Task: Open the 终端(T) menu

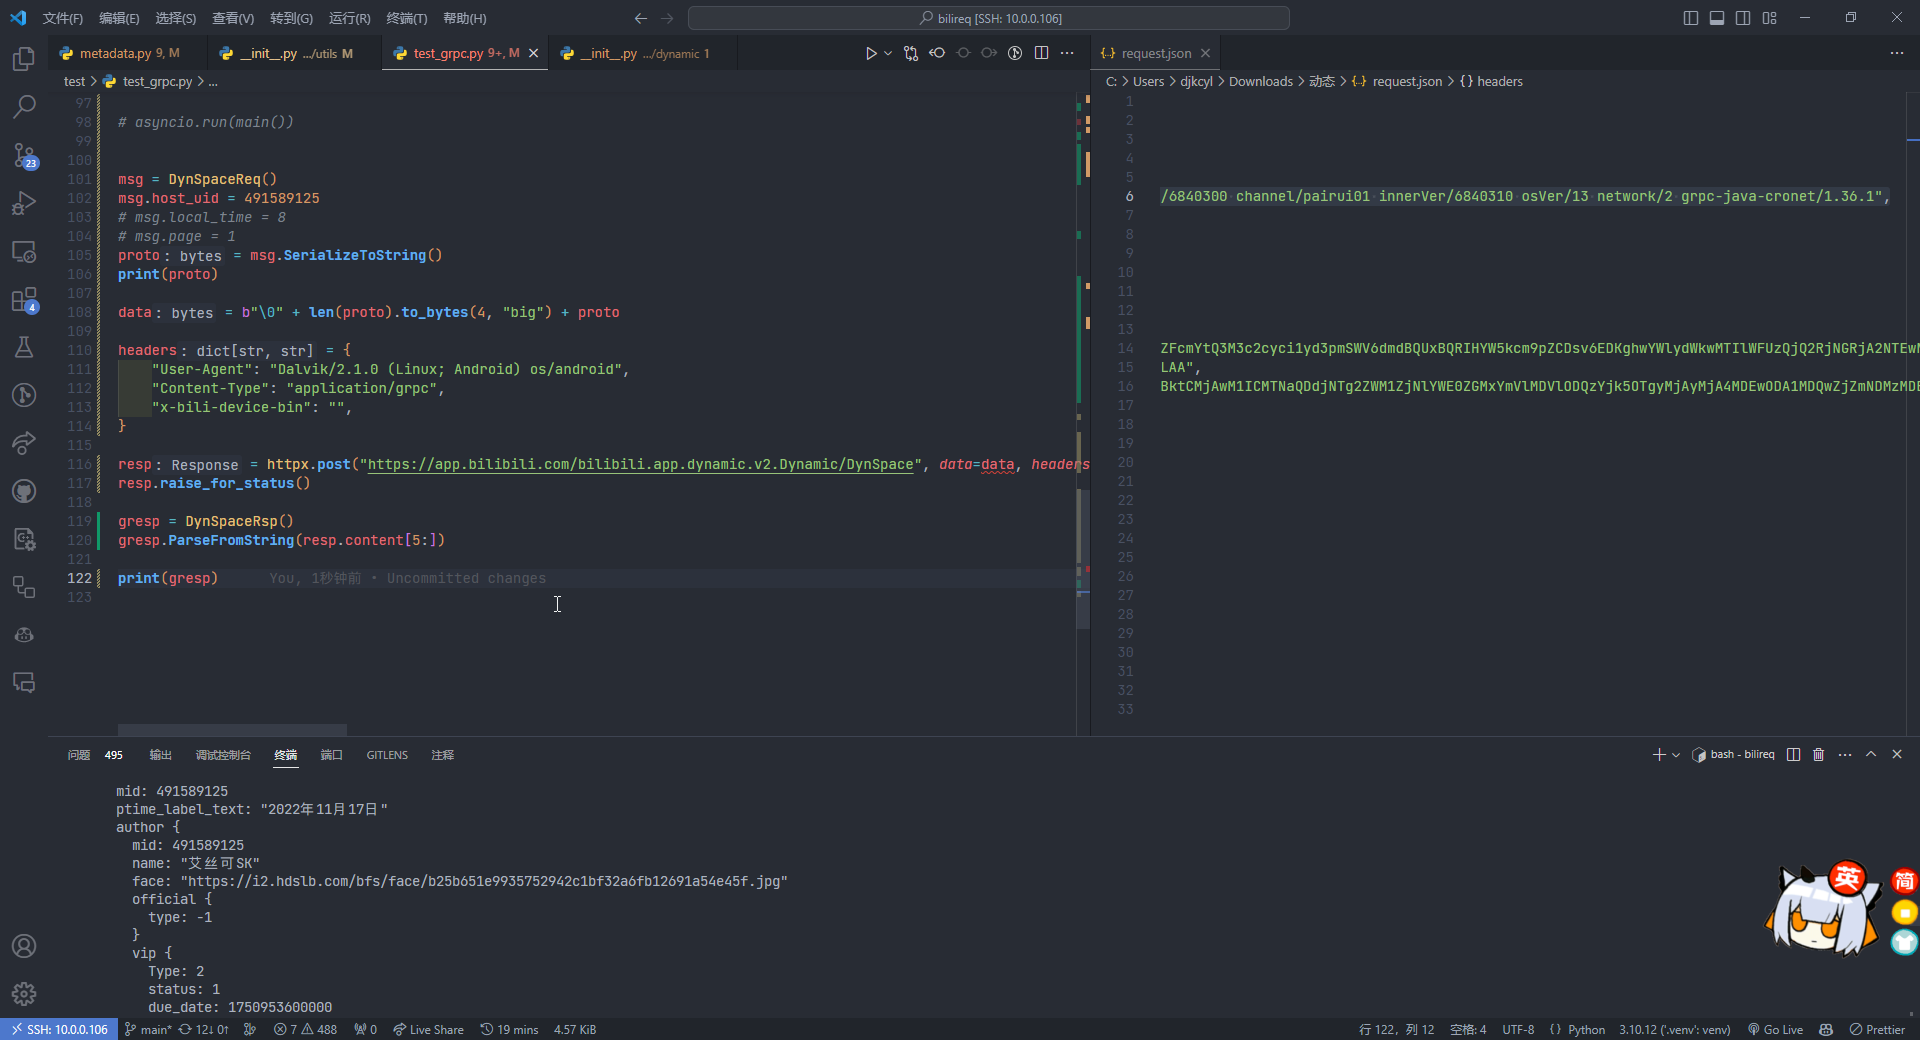Action: coord(404,18)
